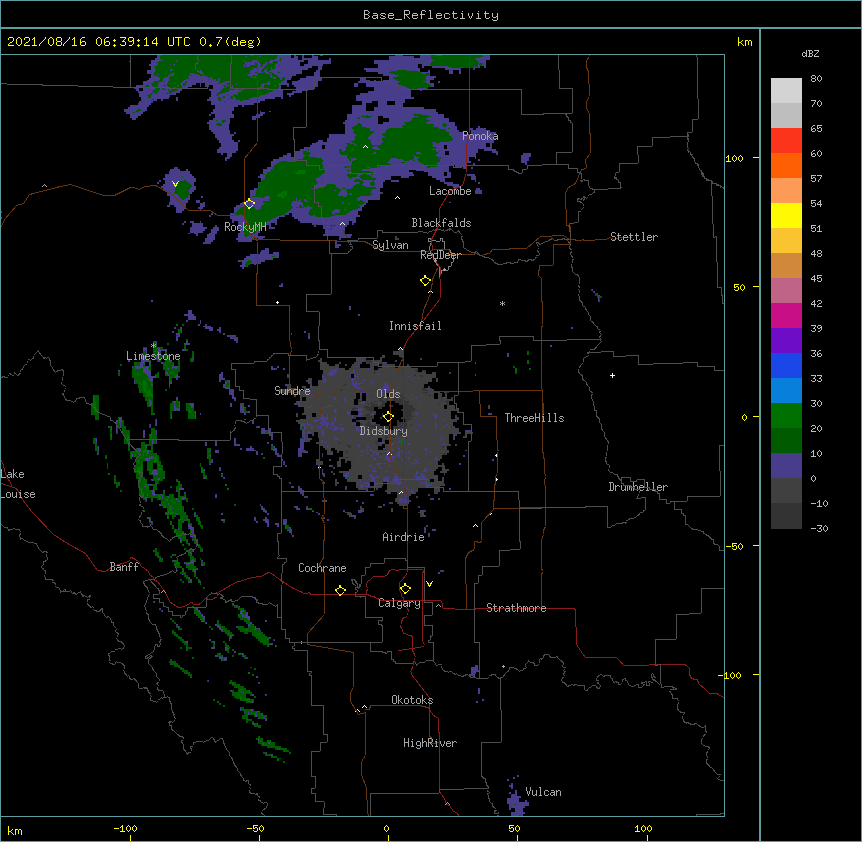
Task: Click the Ponoka city label
Action: [x=480, y=136]
